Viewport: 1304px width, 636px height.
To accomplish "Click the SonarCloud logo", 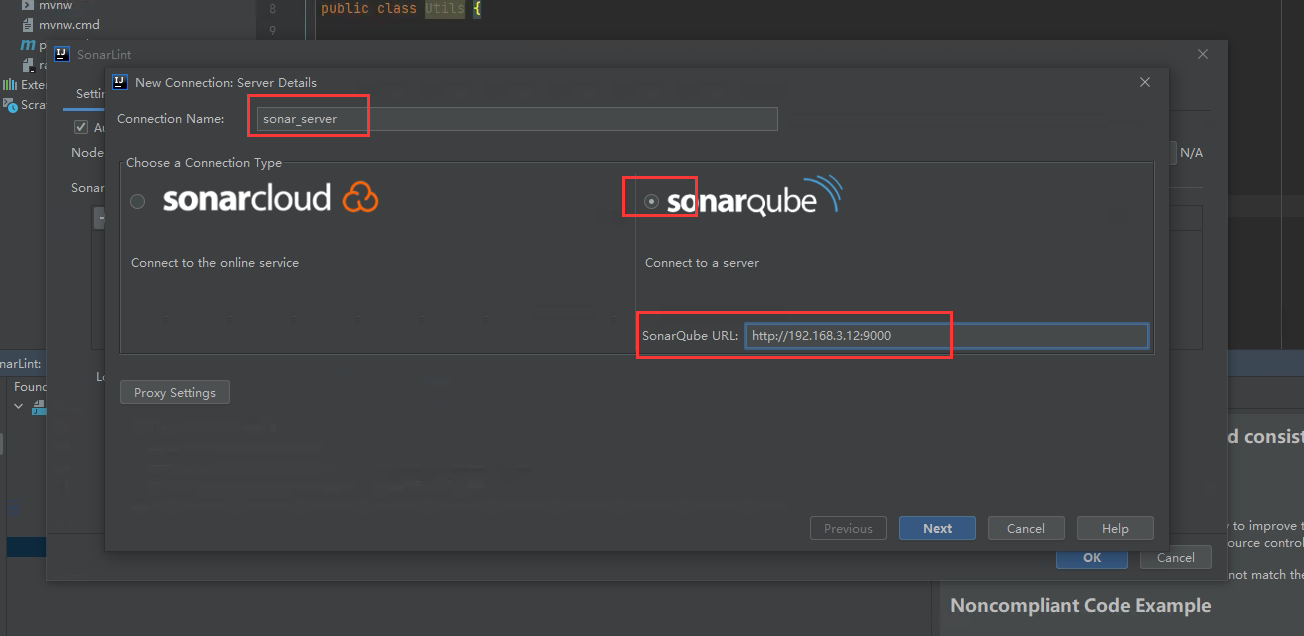I will pyautogui.click(x=270, y=198).
